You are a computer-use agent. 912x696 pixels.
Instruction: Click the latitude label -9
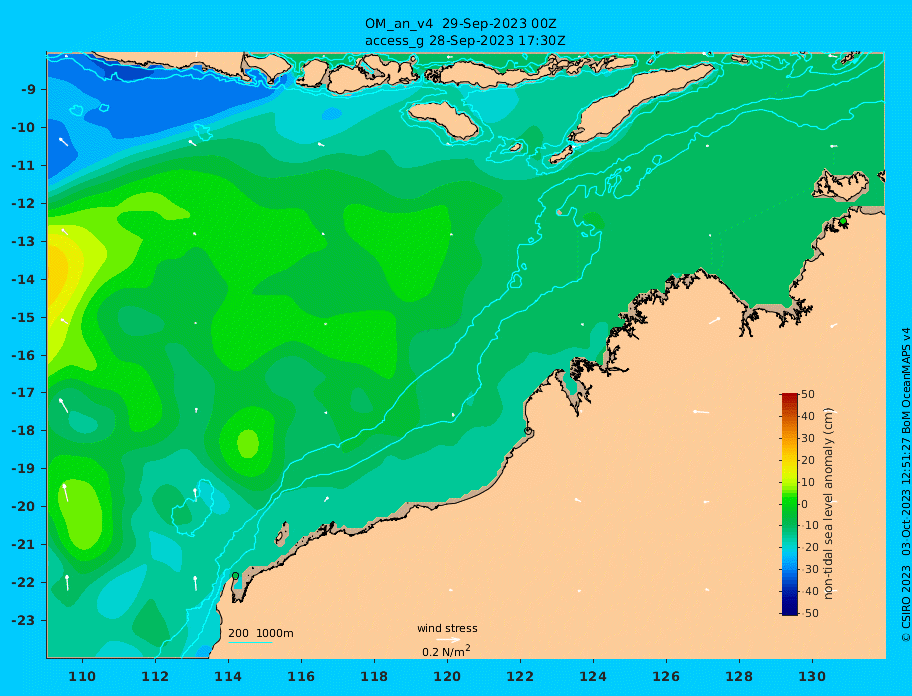pos(28,90)
